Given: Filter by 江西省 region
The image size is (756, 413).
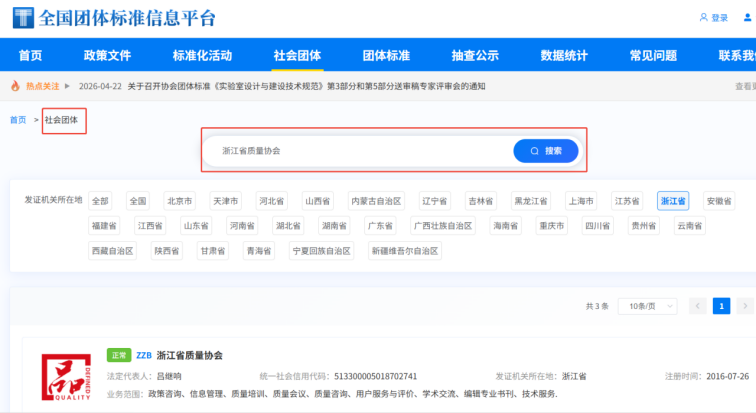Looking at the screenshot, I should coord(150,226).
